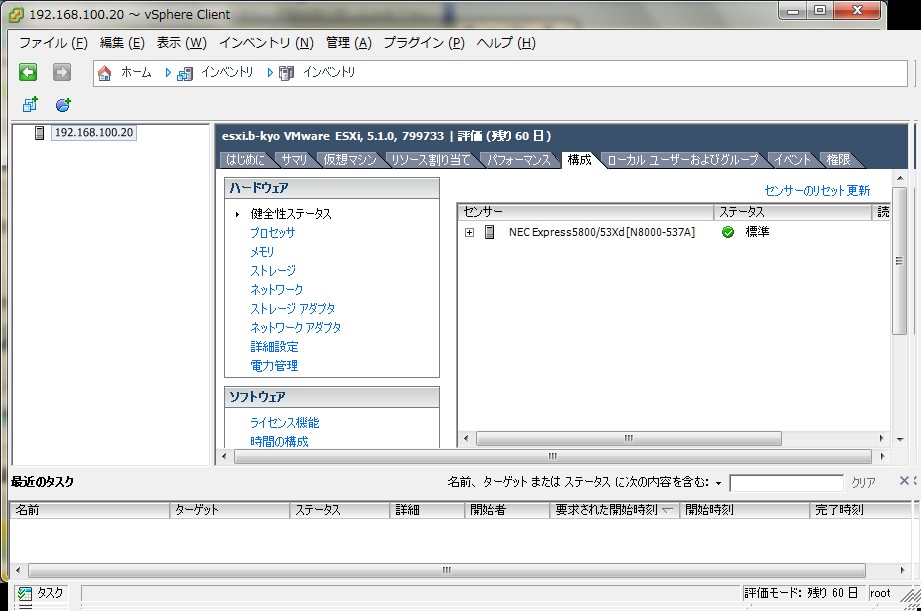
Task: Sort tasks by 名前 column header
Action: (90, 510)
